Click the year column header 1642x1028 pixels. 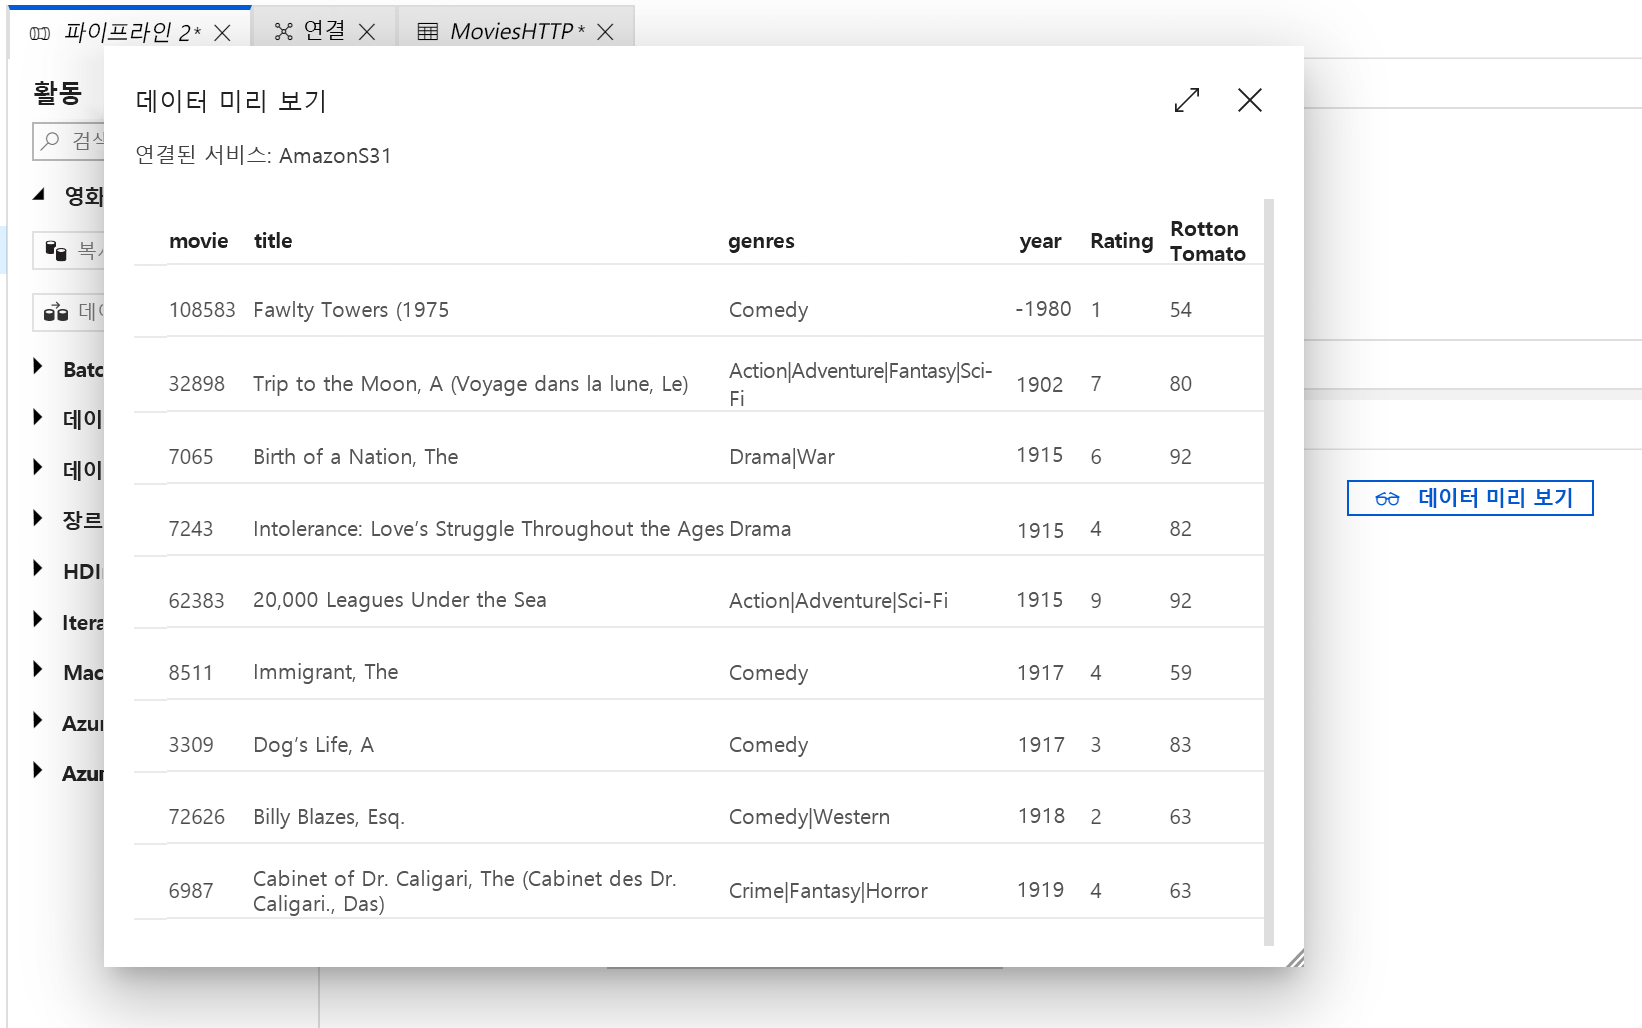point(1040,241)
